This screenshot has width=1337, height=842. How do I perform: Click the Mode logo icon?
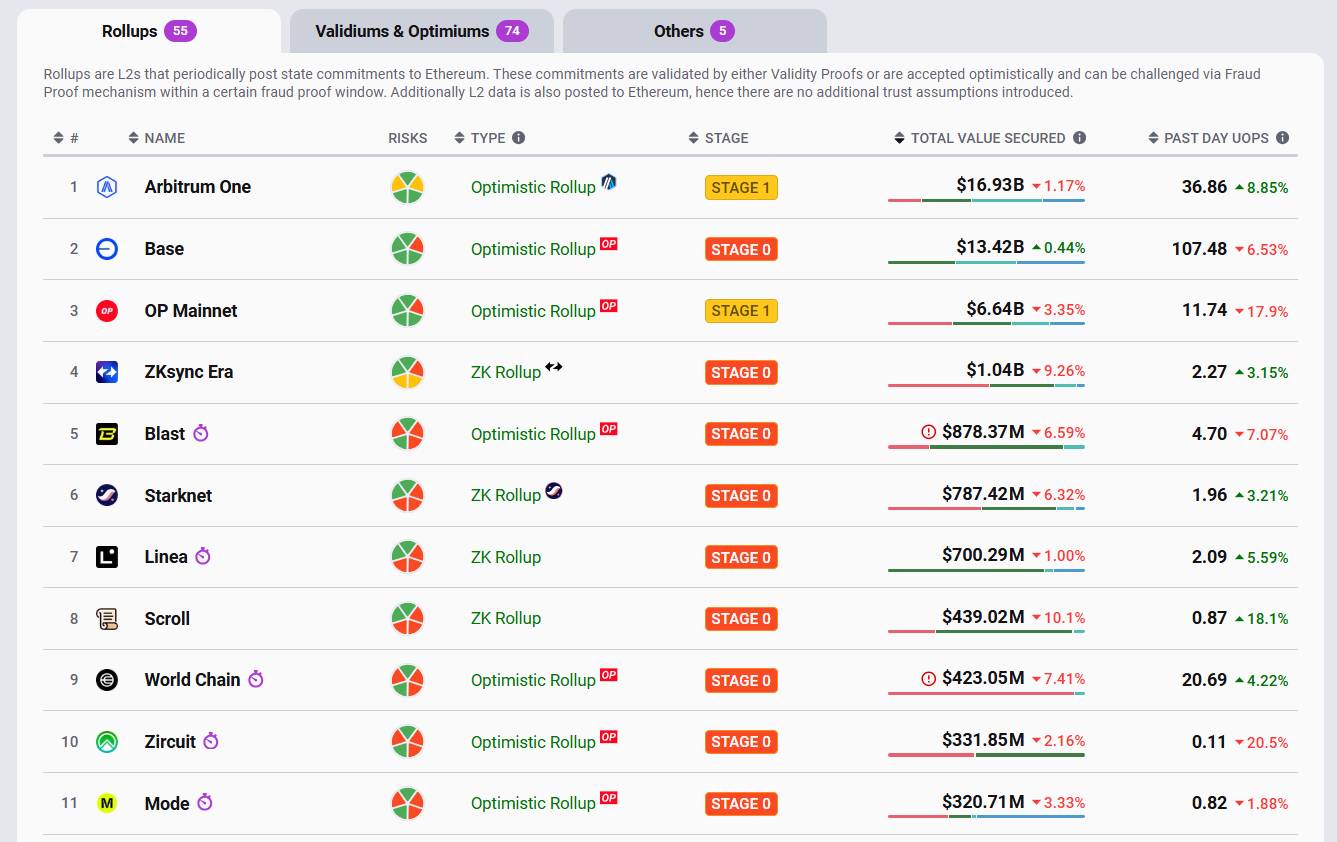point(107,803)
